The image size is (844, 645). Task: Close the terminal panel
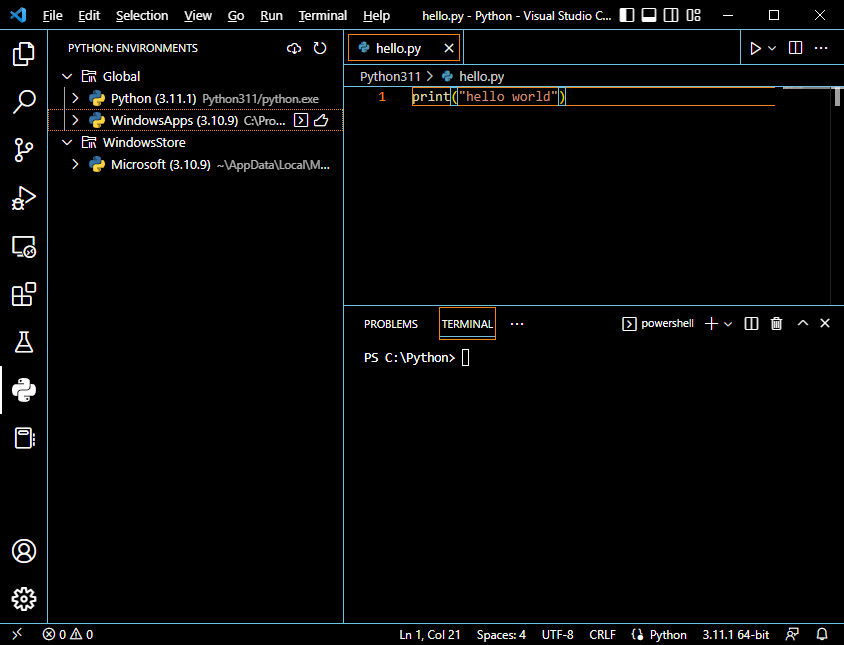[x=825, y=323]
